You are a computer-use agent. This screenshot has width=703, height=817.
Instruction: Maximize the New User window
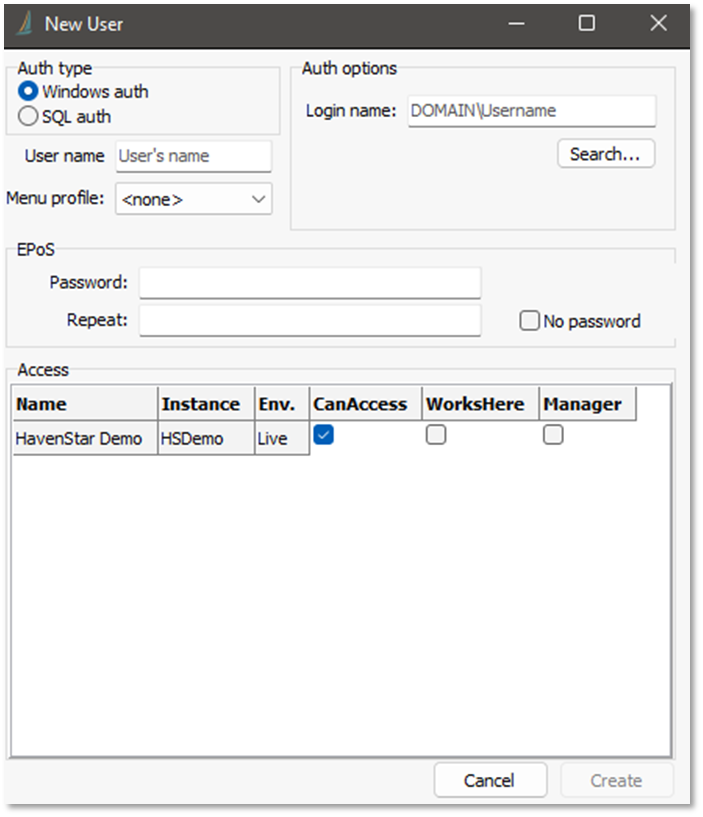coord(587,23)
